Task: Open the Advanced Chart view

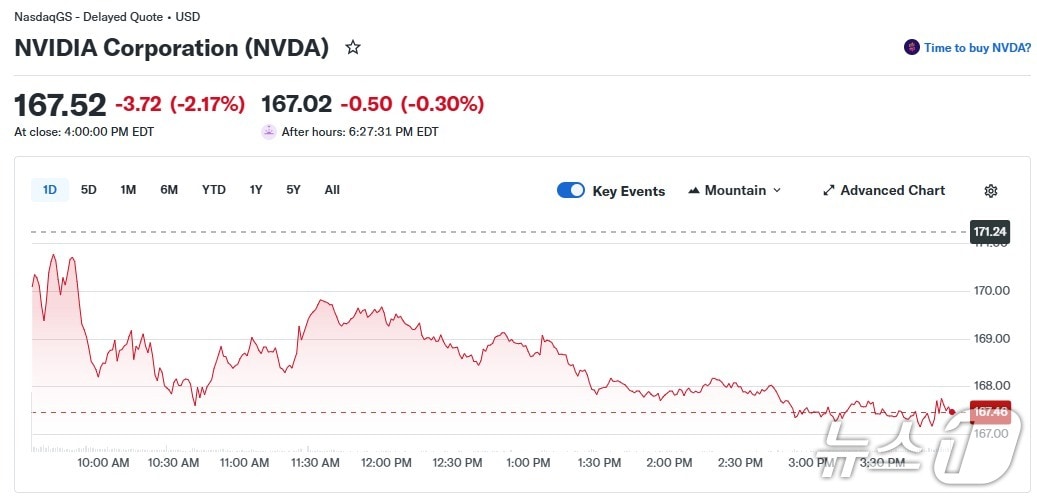Action: [892, 191]
